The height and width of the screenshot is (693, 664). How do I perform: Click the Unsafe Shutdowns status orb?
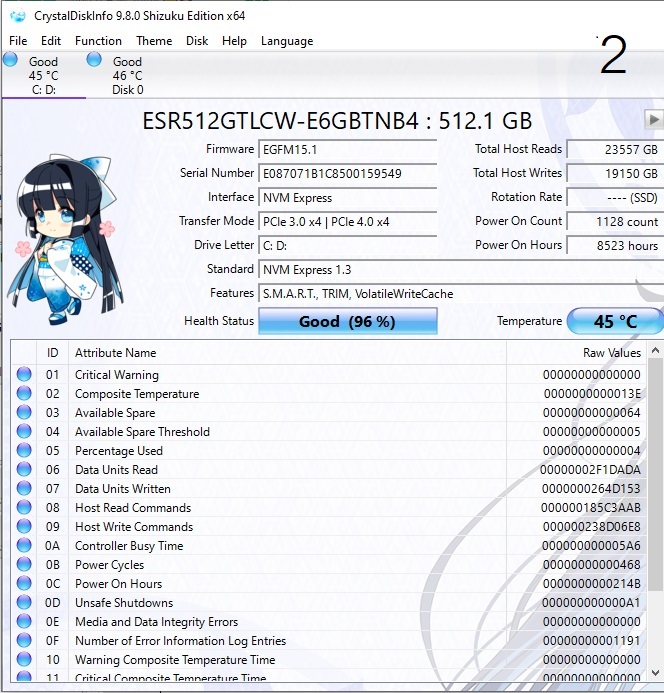(24, 603)
